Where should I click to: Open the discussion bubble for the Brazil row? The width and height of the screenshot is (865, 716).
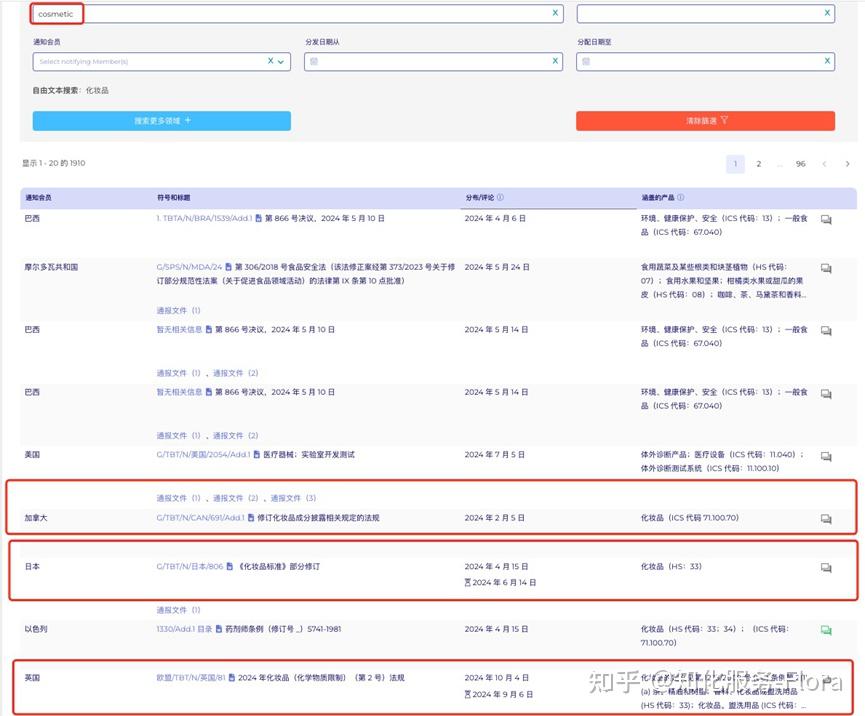click(x=825, y=218)
